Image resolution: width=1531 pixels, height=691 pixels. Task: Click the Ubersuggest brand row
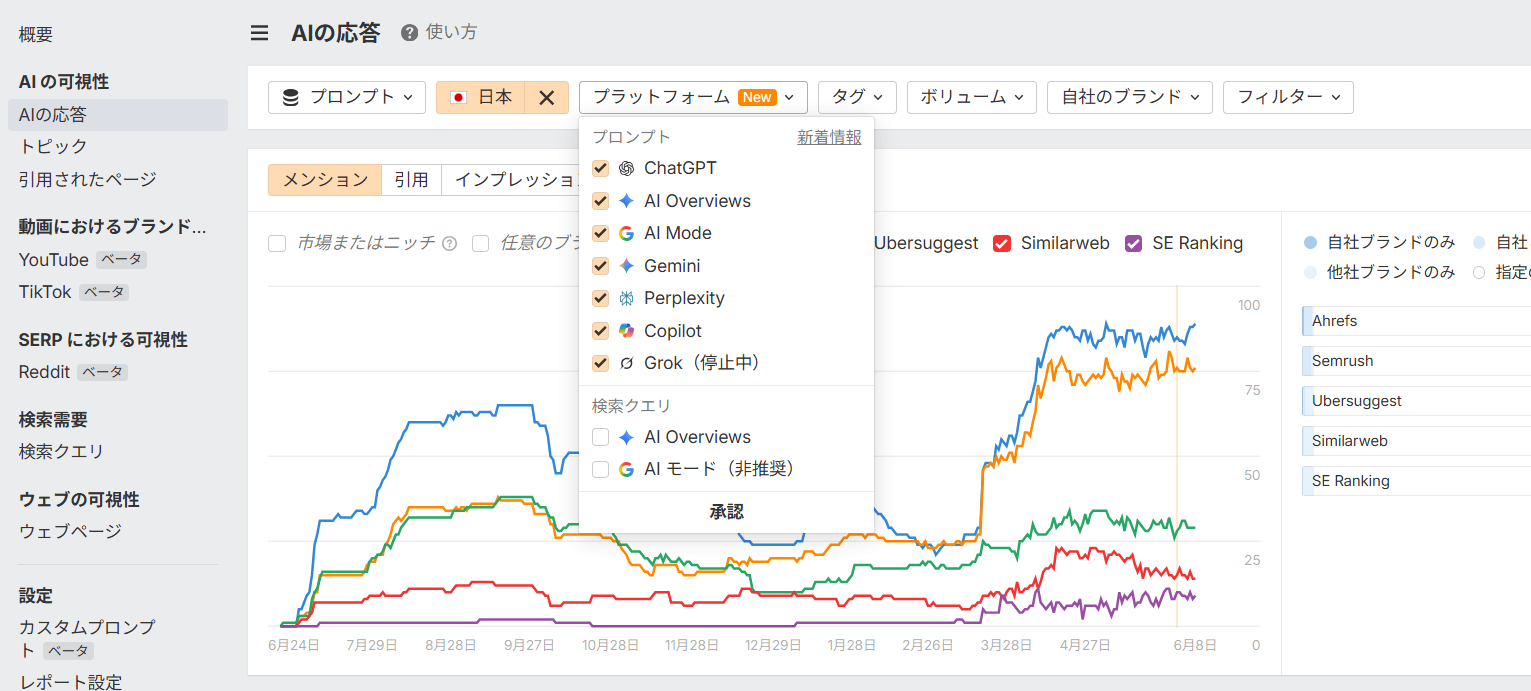tap(1416, 401)
